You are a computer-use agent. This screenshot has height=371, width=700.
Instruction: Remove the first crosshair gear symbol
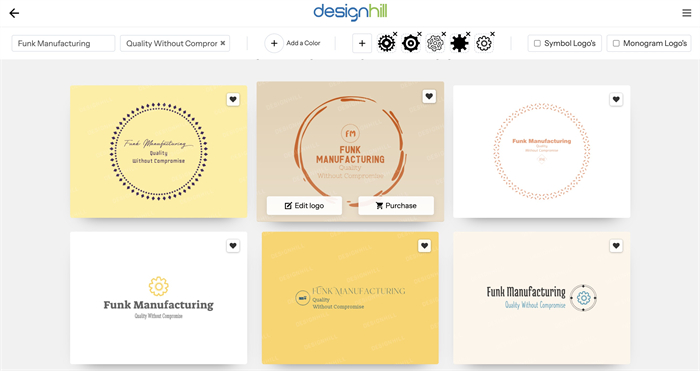click(395, 33)
